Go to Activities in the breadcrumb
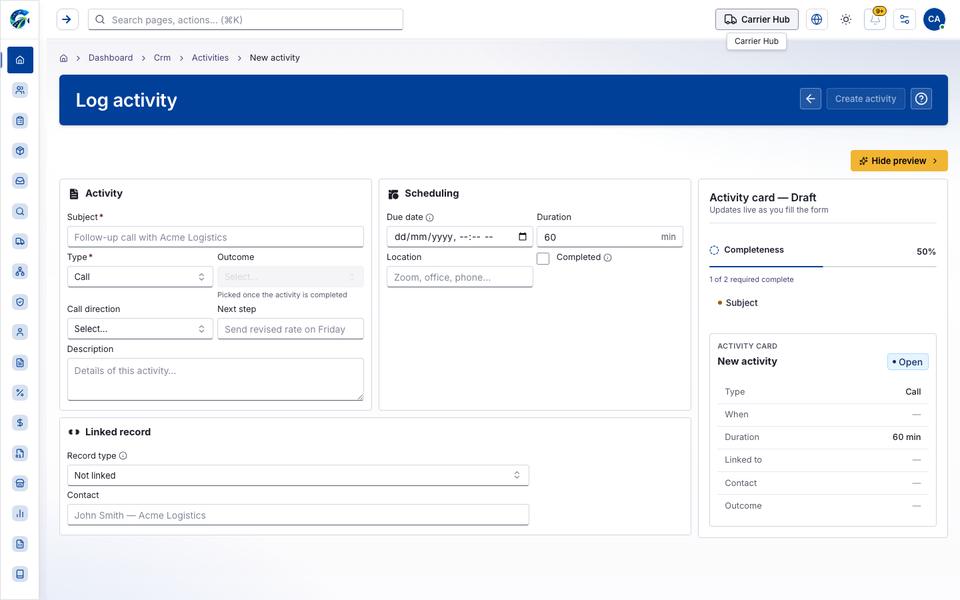960x600 pixels. click(210, 58)
